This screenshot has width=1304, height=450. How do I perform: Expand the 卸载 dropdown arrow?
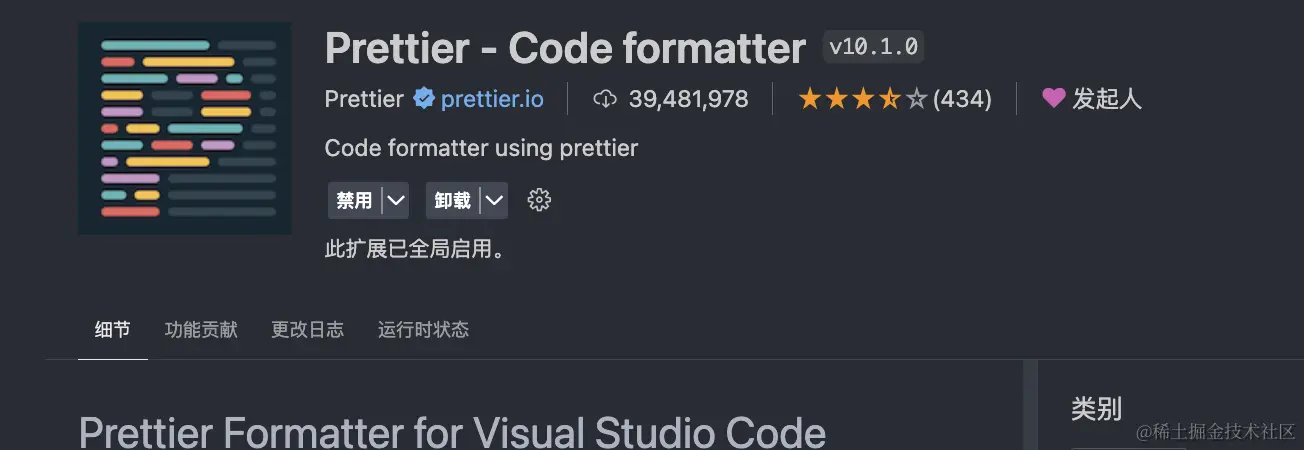click(x=494, y=200)
